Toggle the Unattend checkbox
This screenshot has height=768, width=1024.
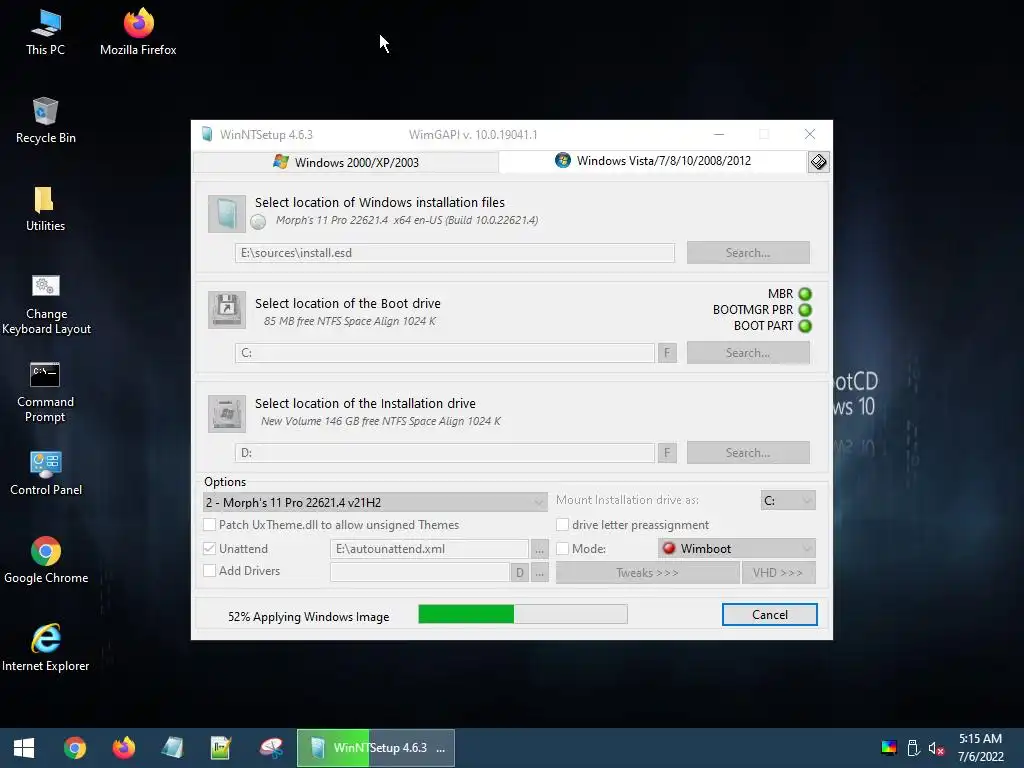tap(210, 549)
